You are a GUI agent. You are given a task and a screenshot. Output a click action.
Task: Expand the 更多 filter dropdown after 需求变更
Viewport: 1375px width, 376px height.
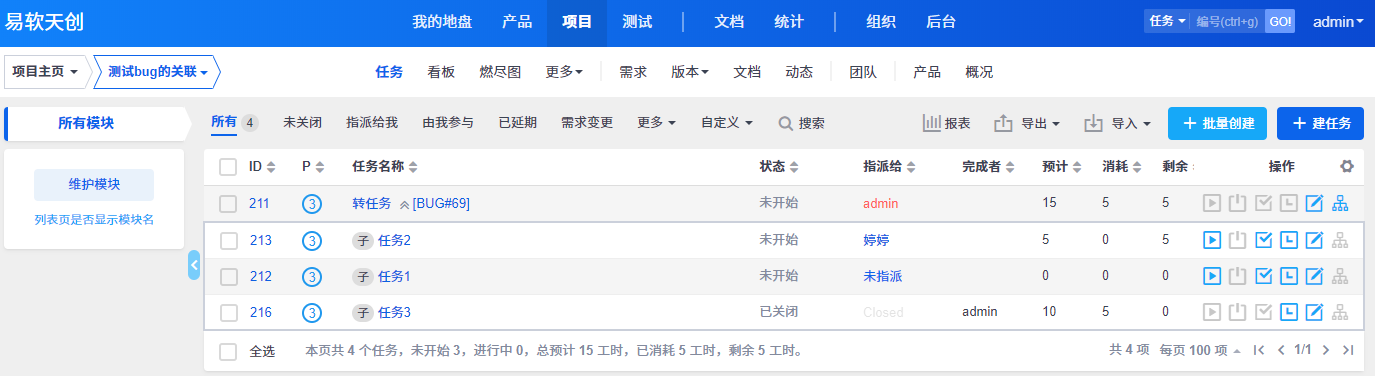[x=657, y=123]
